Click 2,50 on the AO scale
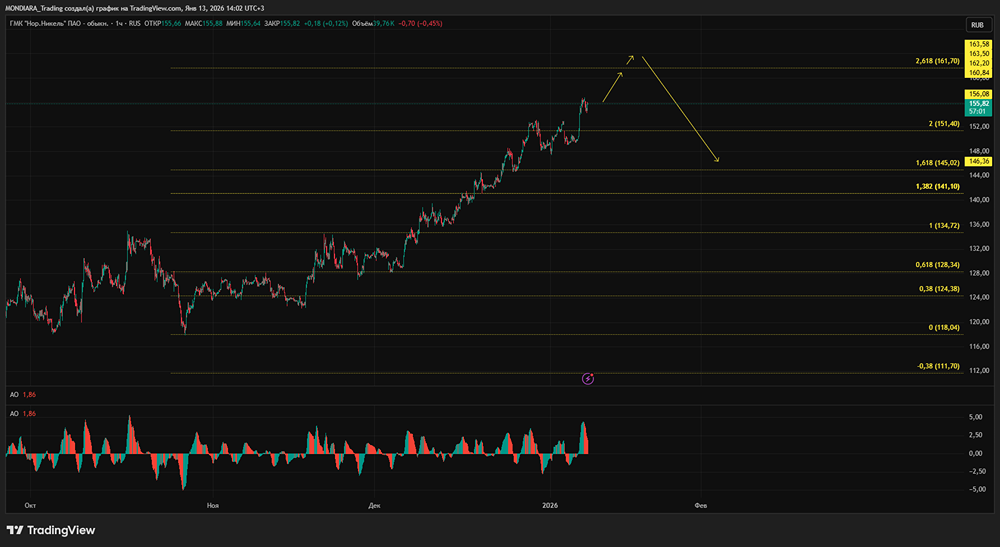 coord(976,435)
